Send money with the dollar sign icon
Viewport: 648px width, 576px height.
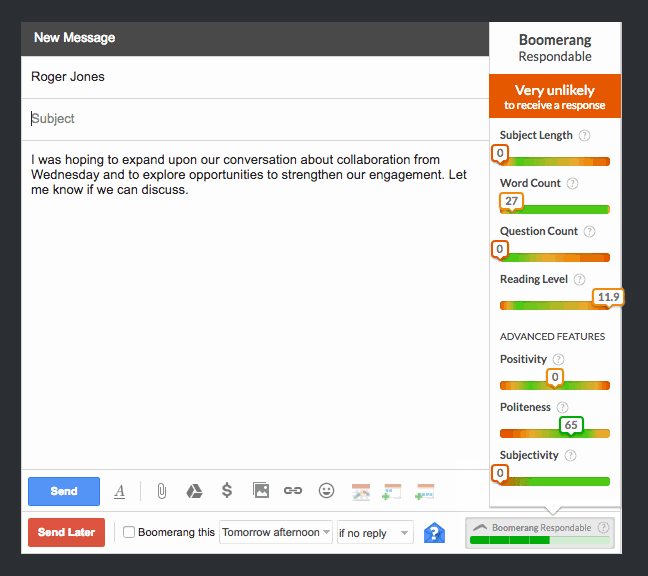[227, 490]
